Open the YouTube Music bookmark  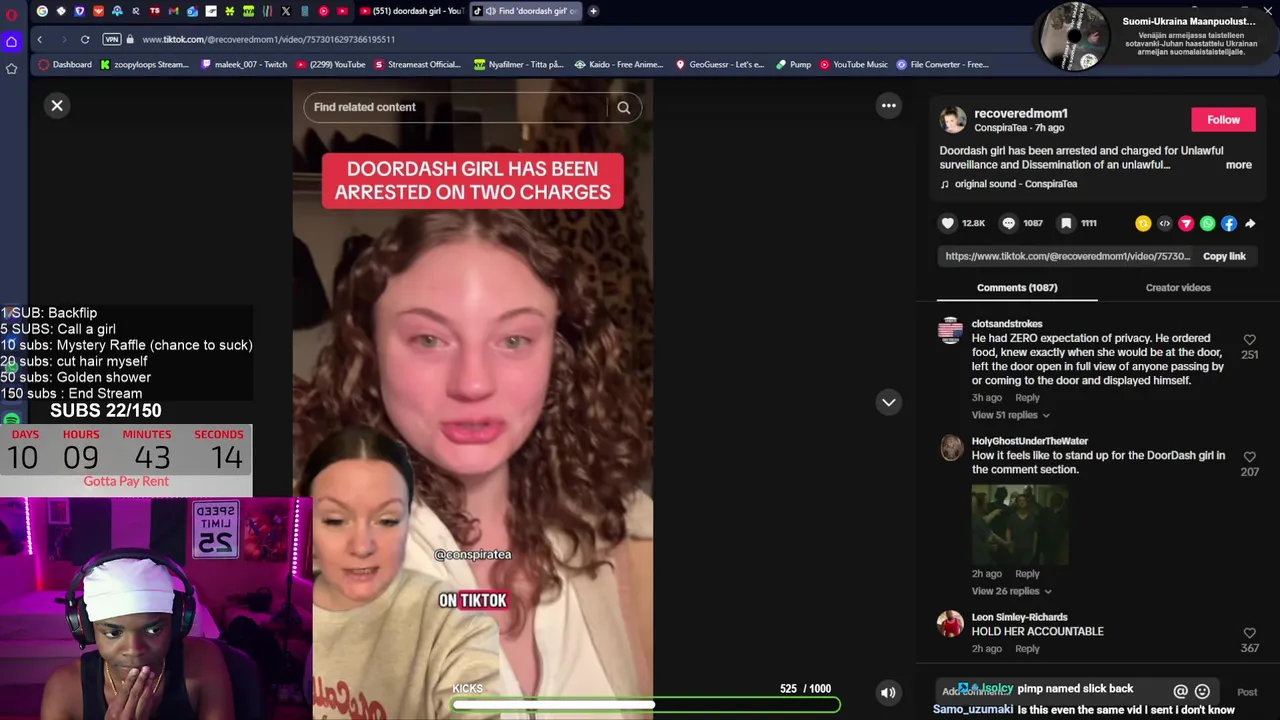tap(854, 65)
